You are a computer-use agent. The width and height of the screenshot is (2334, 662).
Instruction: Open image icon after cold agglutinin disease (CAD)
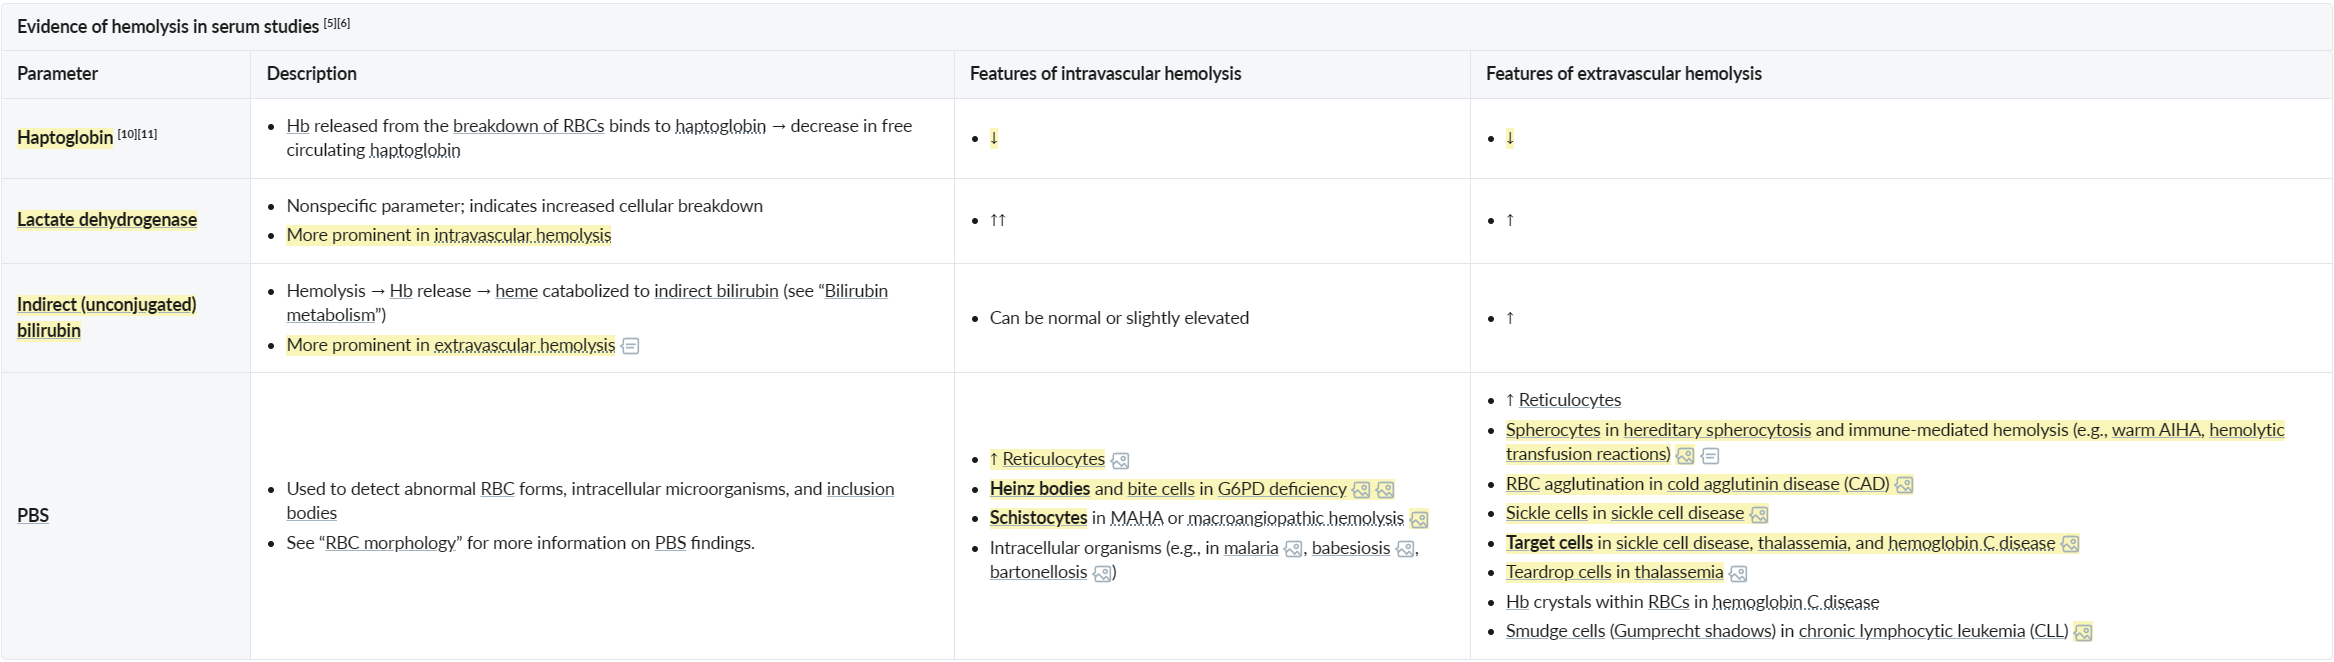point(1904,485)
